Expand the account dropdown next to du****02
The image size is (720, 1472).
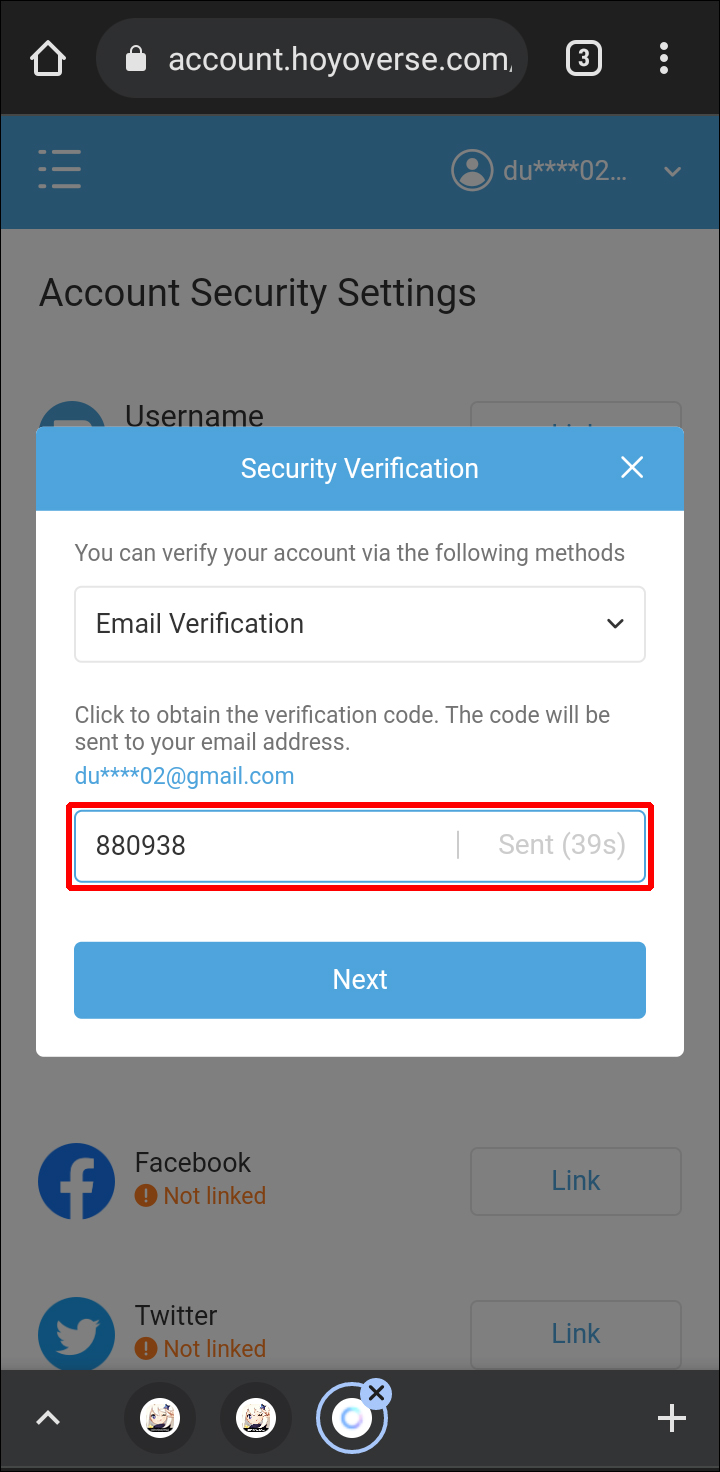(673, 171)
